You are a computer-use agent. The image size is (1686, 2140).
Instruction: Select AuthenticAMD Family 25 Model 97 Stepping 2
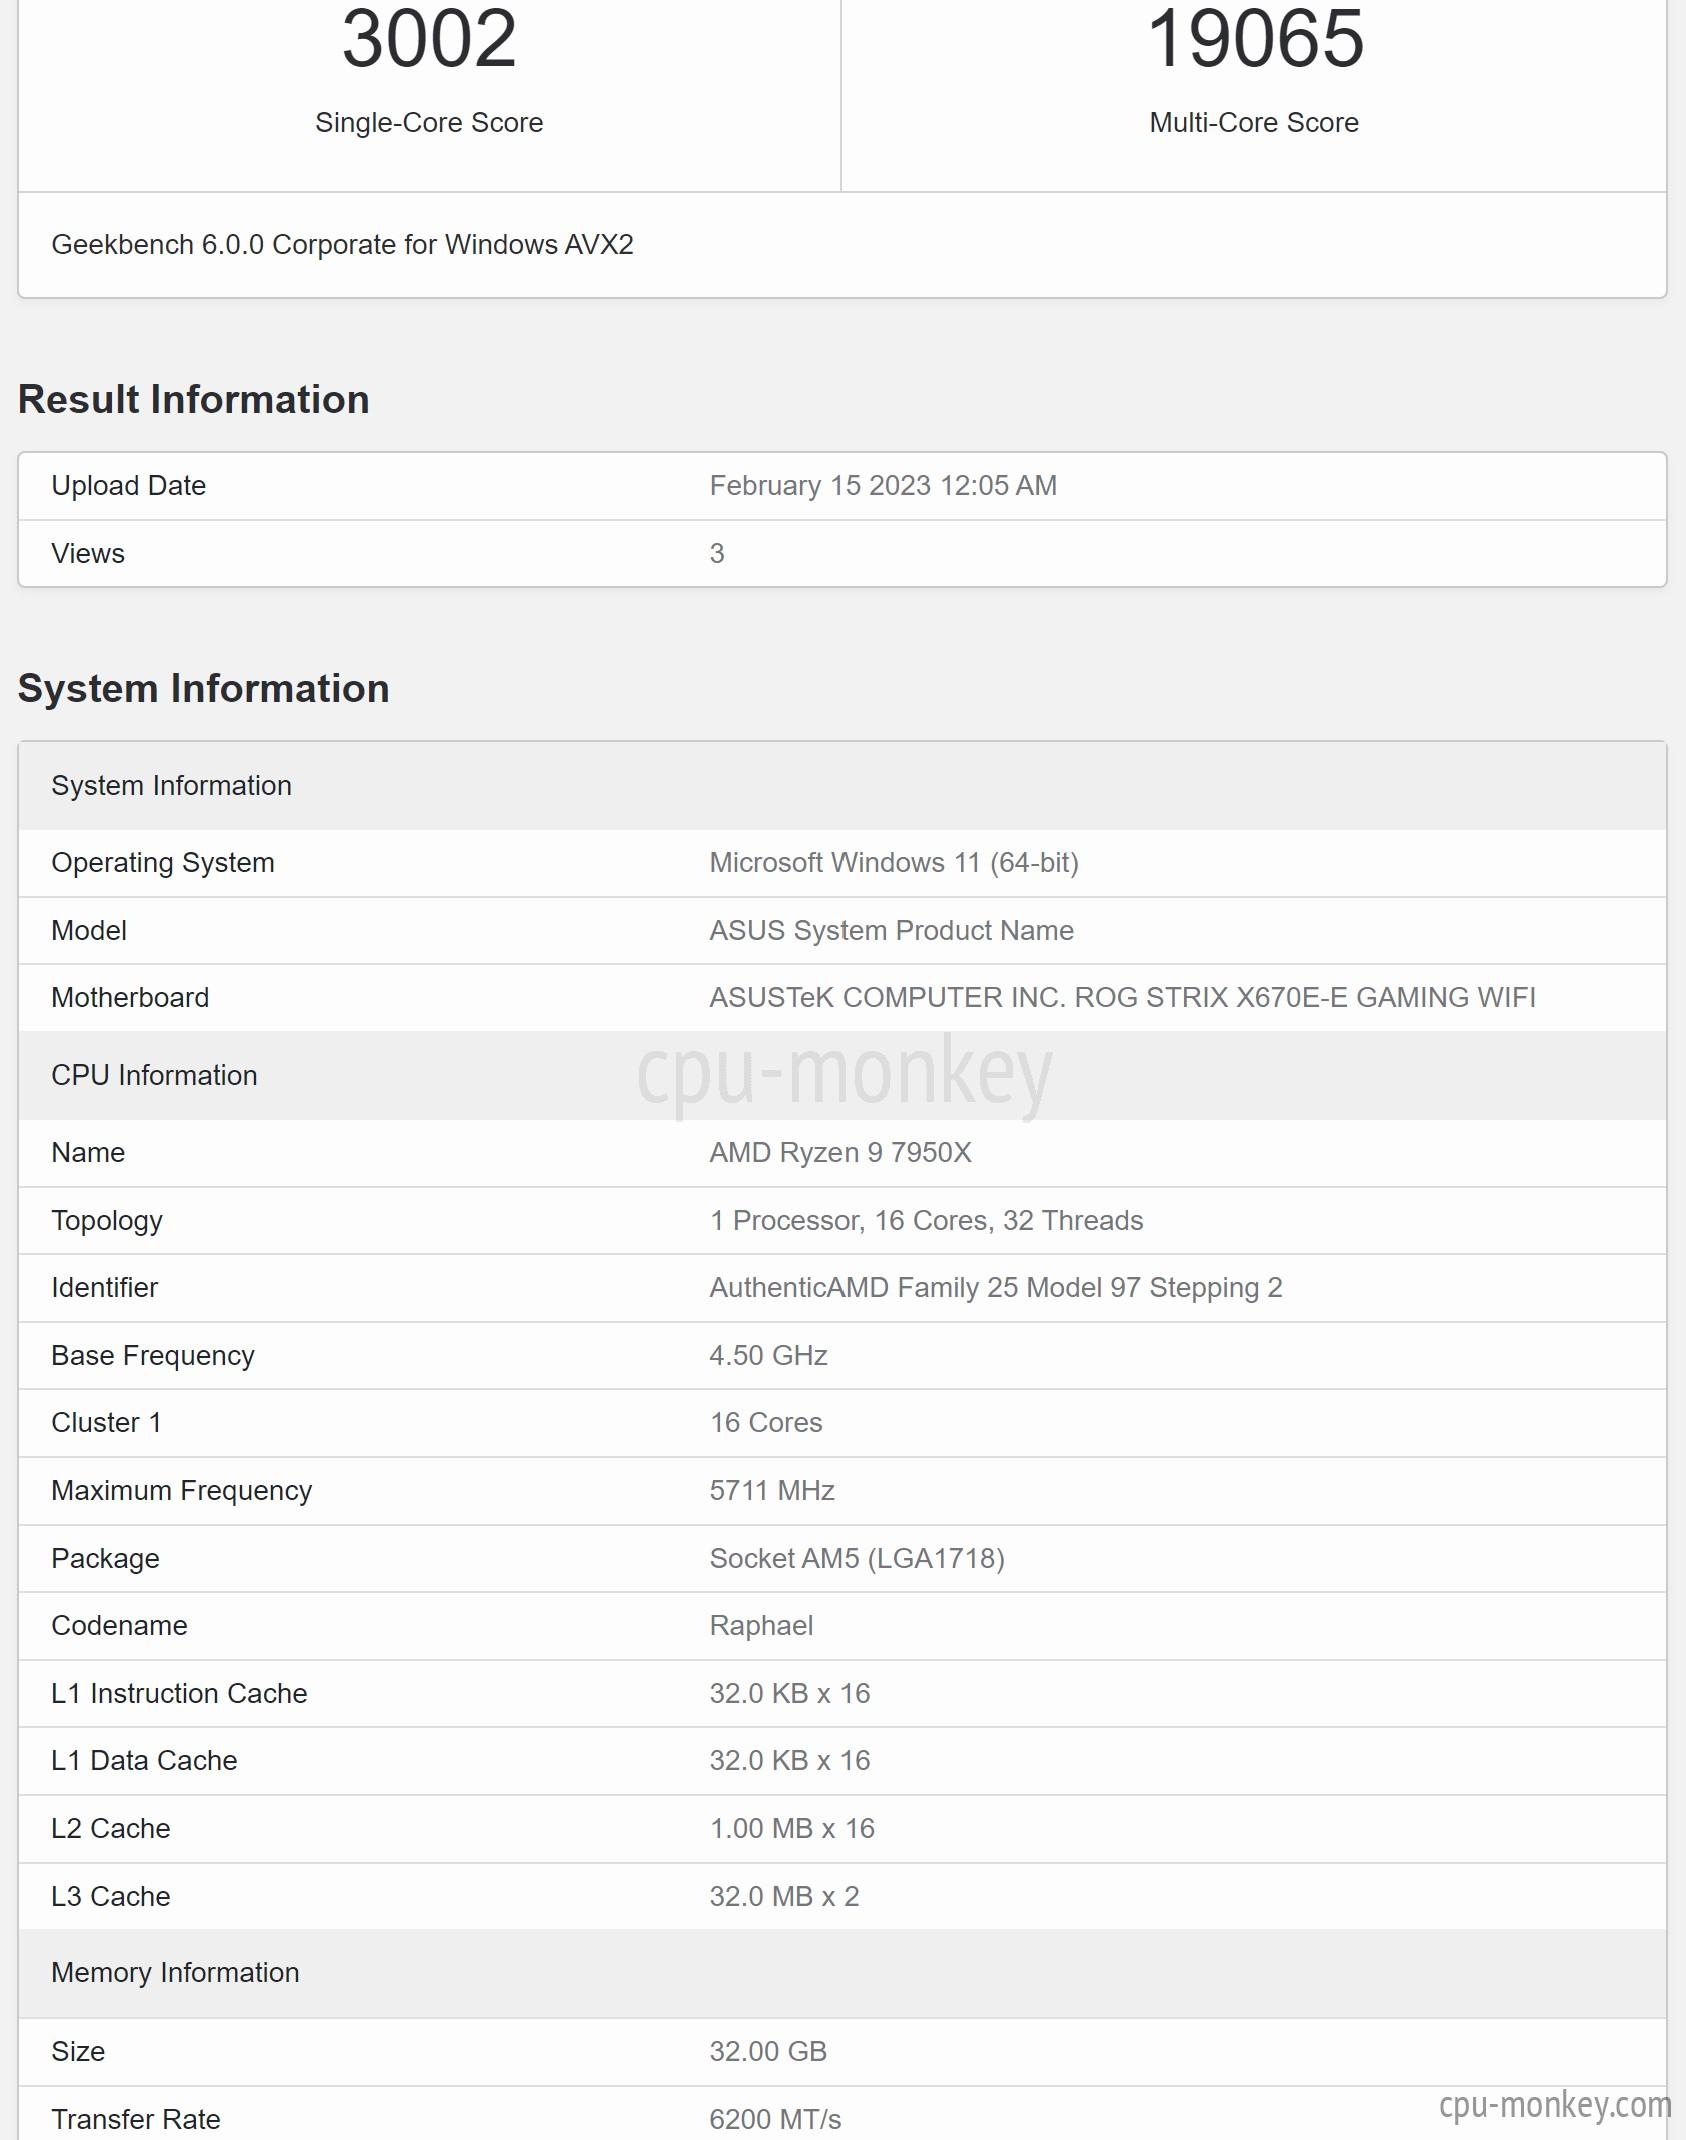click(996, 1288)
